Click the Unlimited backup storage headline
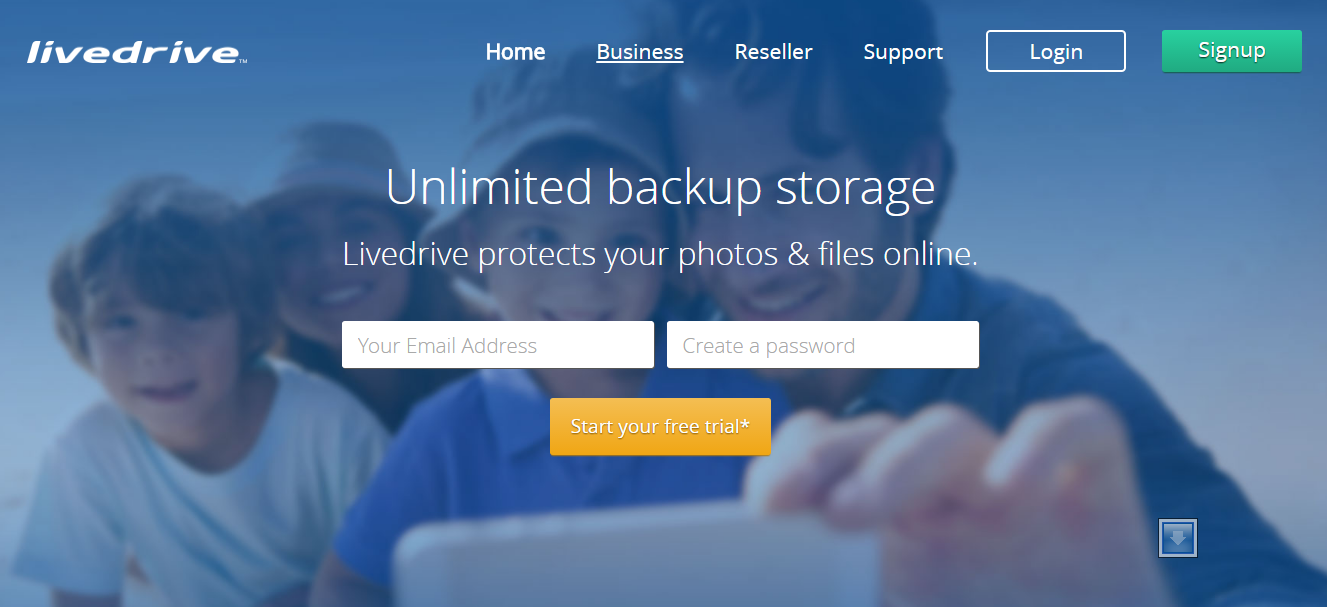This screenshot has height=607, width=1327. coord(660,188)
